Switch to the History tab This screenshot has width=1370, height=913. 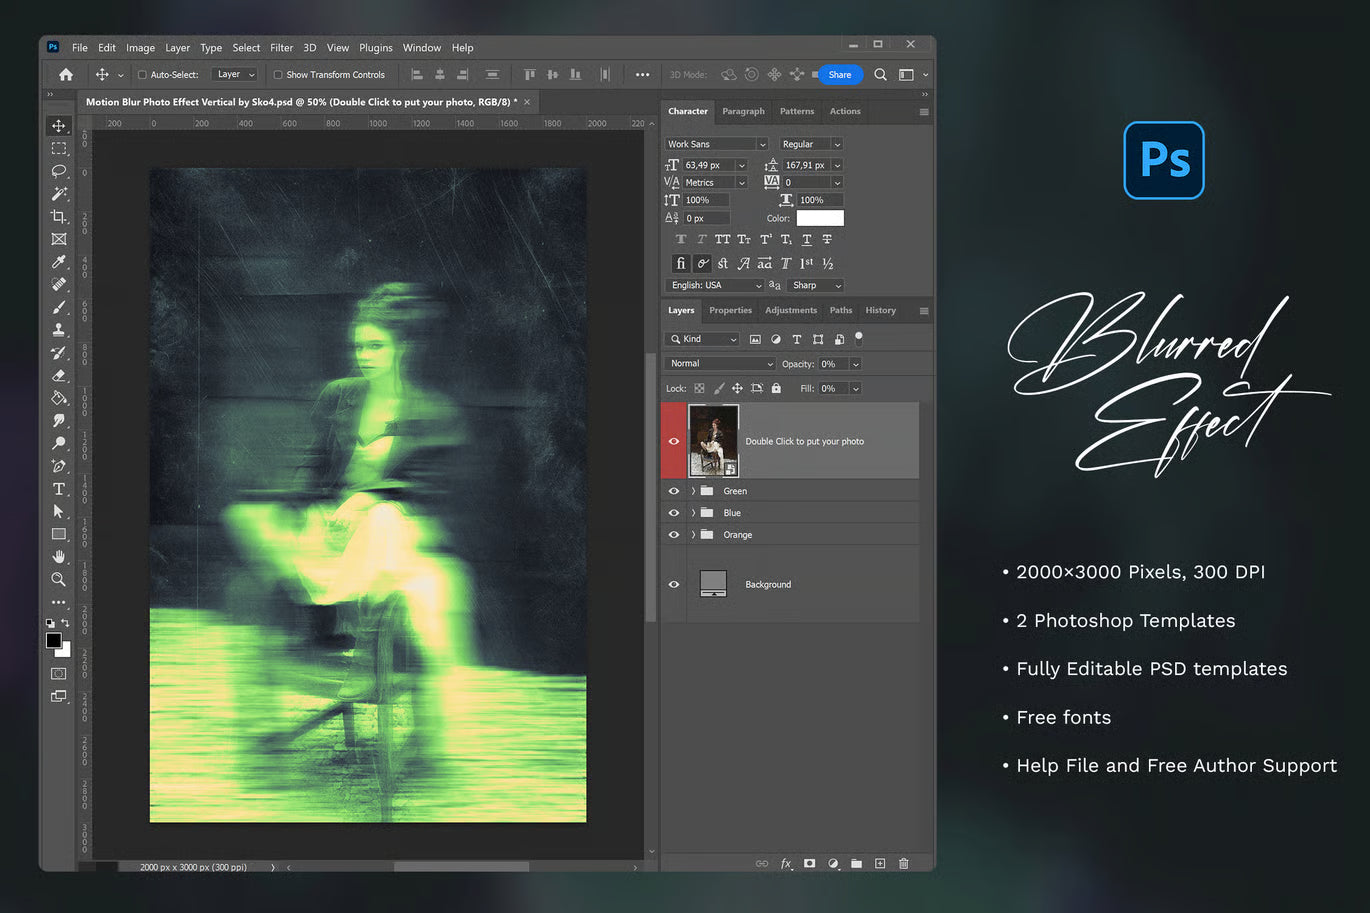tap(880, 310)
